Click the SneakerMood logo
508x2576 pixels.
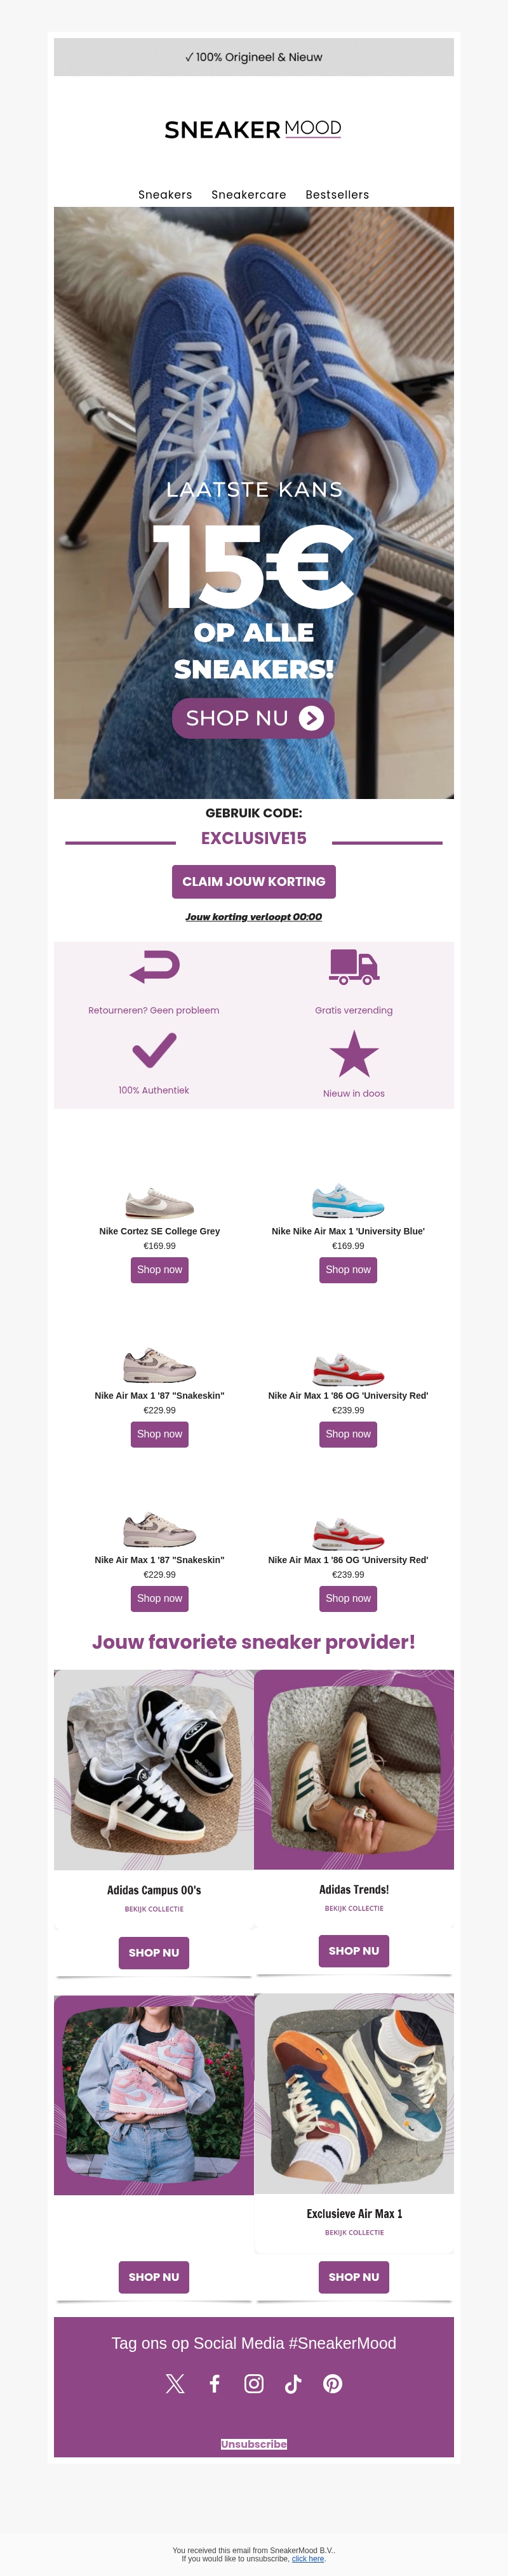coord(253,129)
